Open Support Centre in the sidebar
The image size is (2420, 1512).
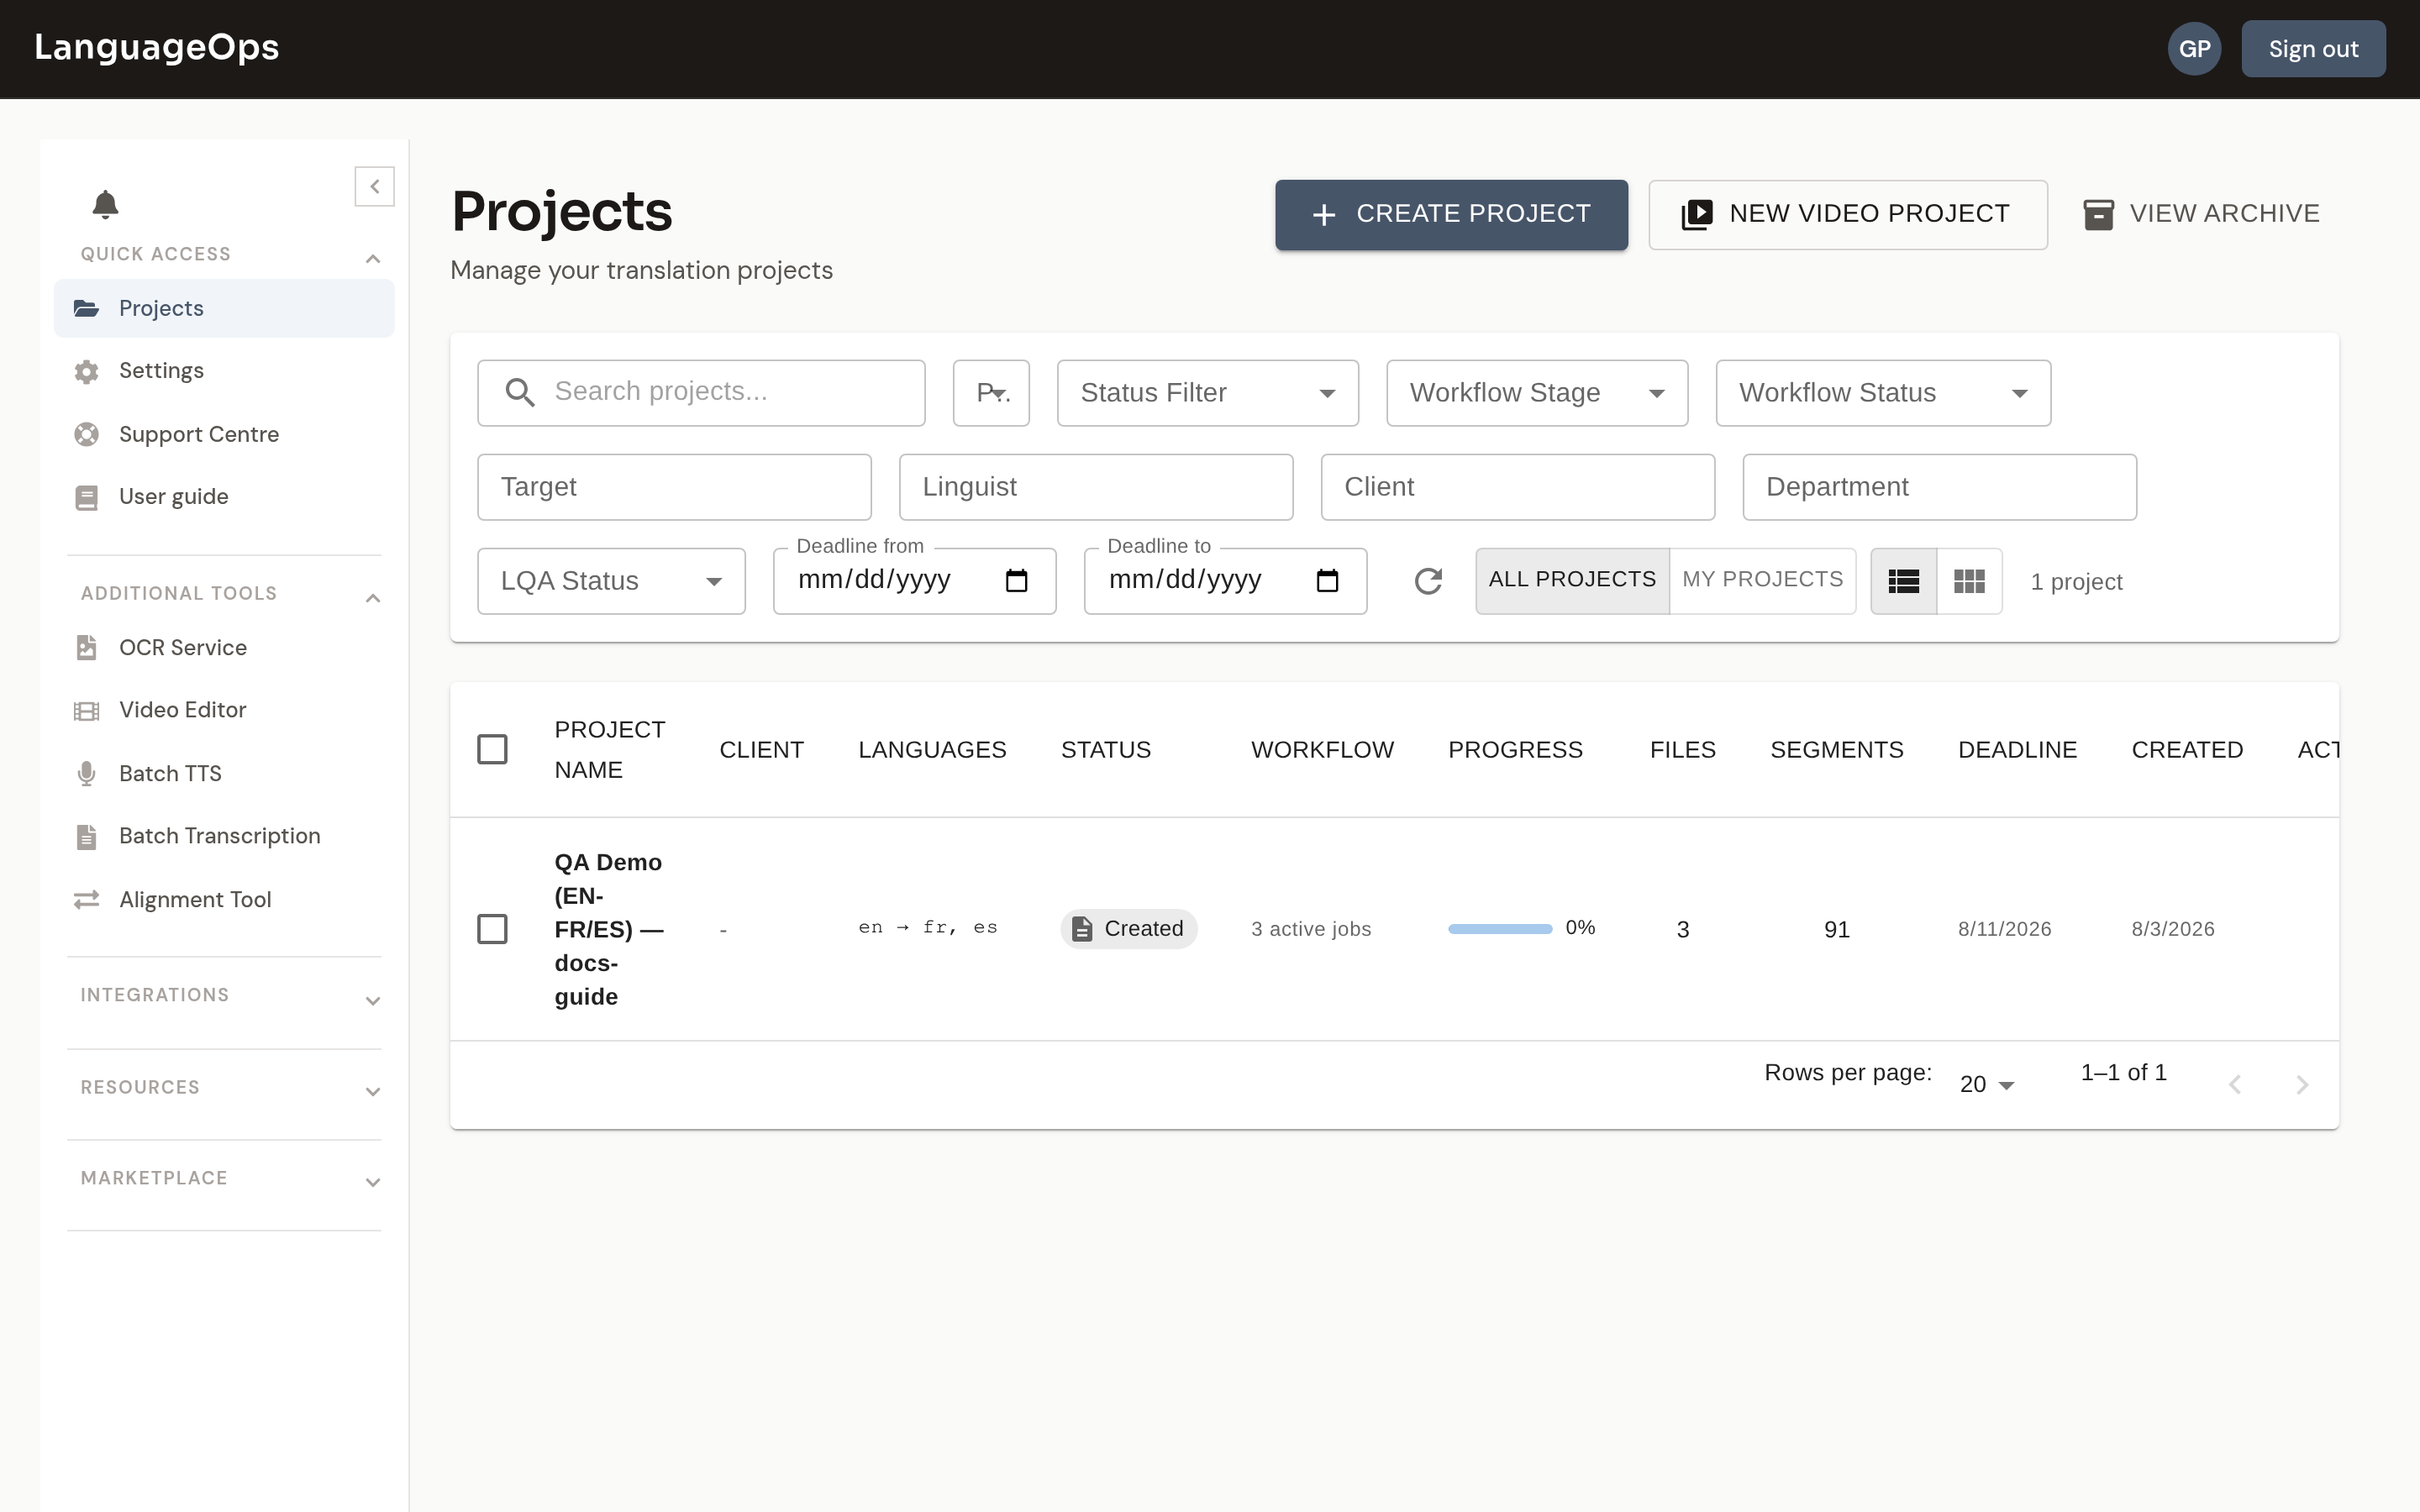(224, 434)
